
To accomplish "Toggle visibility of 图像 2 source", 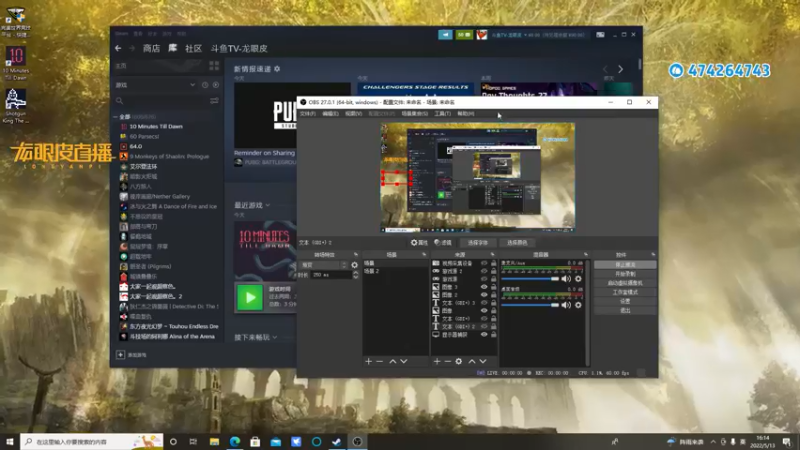I will [484, 295].
